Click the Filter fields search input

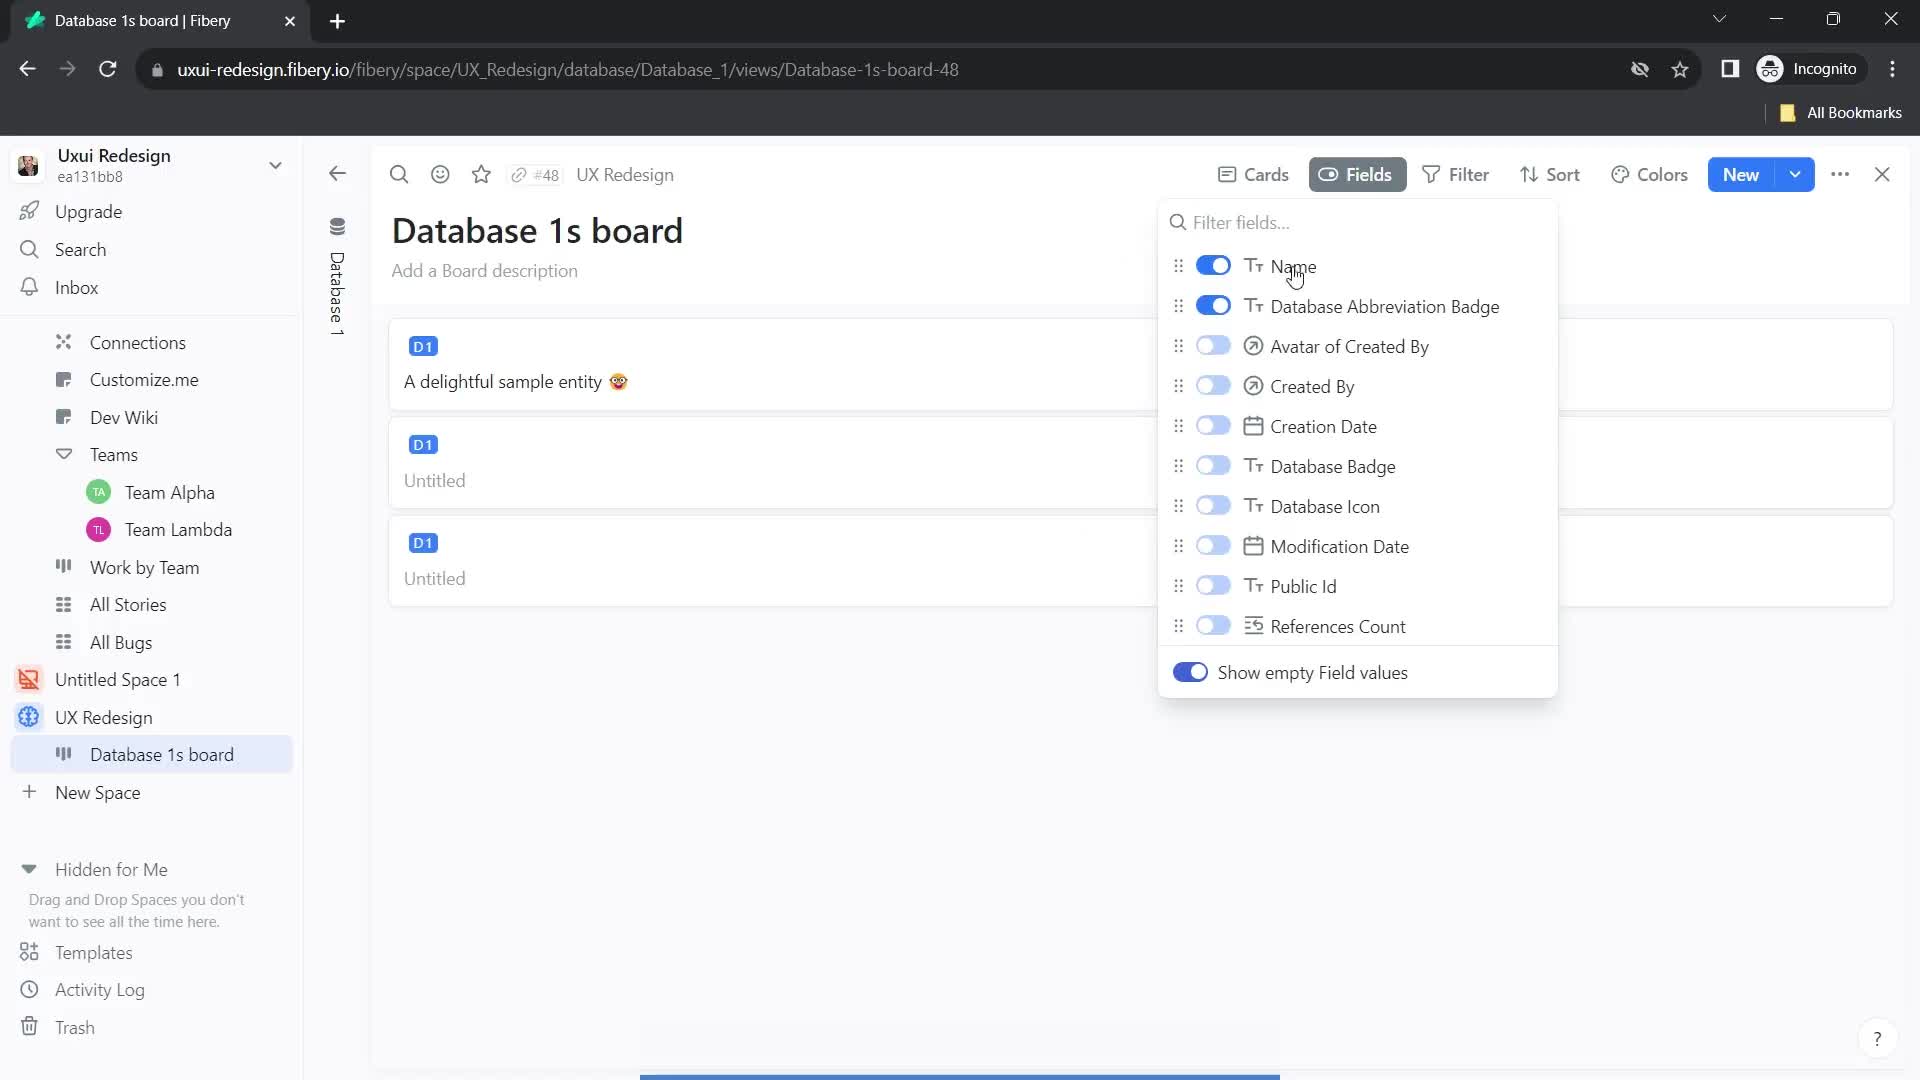pyautogui.click(x=1360, y=222)
